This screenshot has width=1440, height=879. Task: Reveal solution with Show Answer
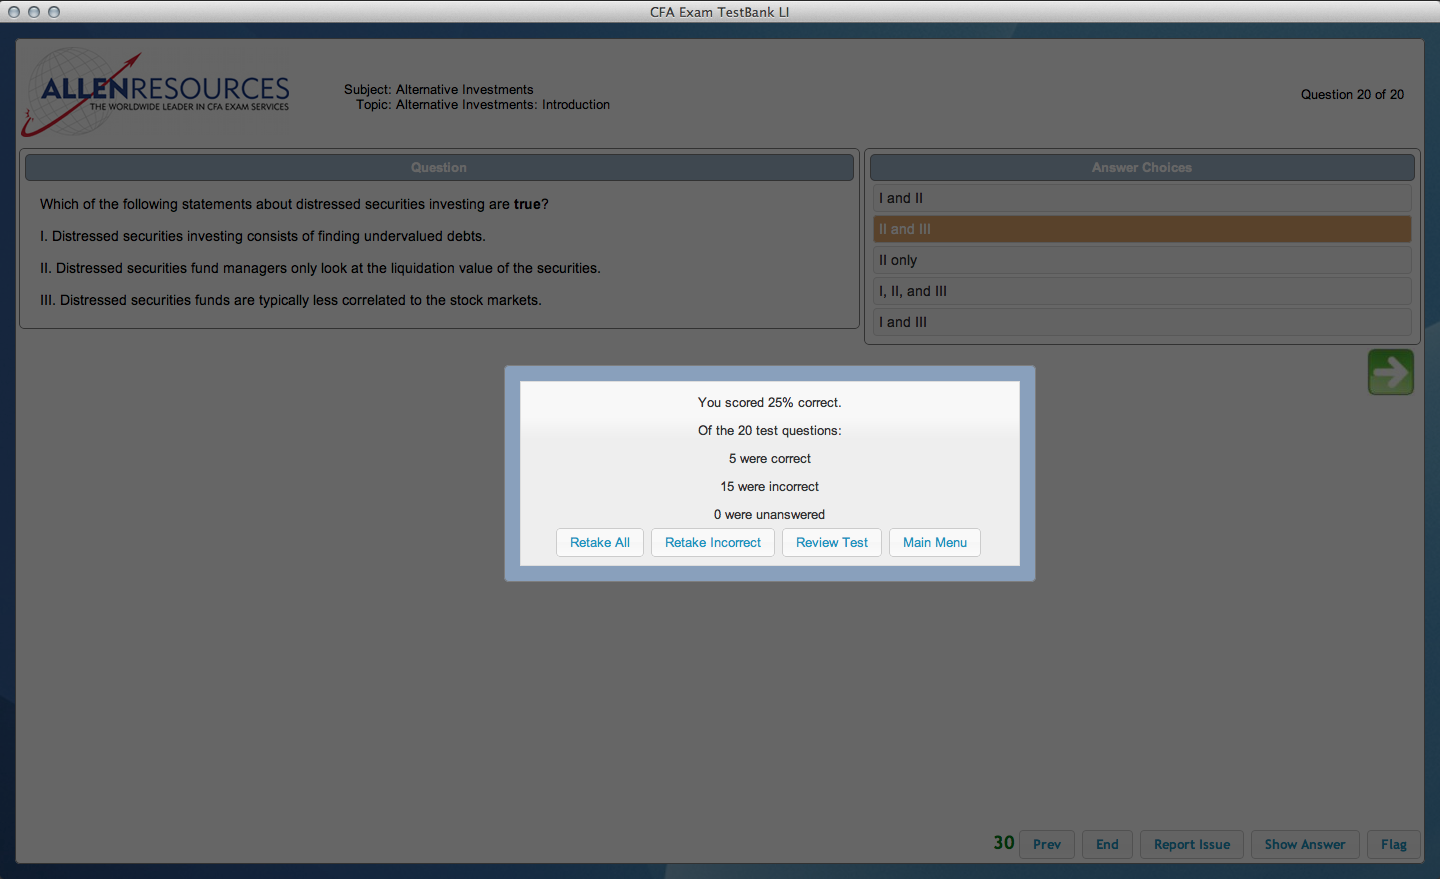(1304, 844)
